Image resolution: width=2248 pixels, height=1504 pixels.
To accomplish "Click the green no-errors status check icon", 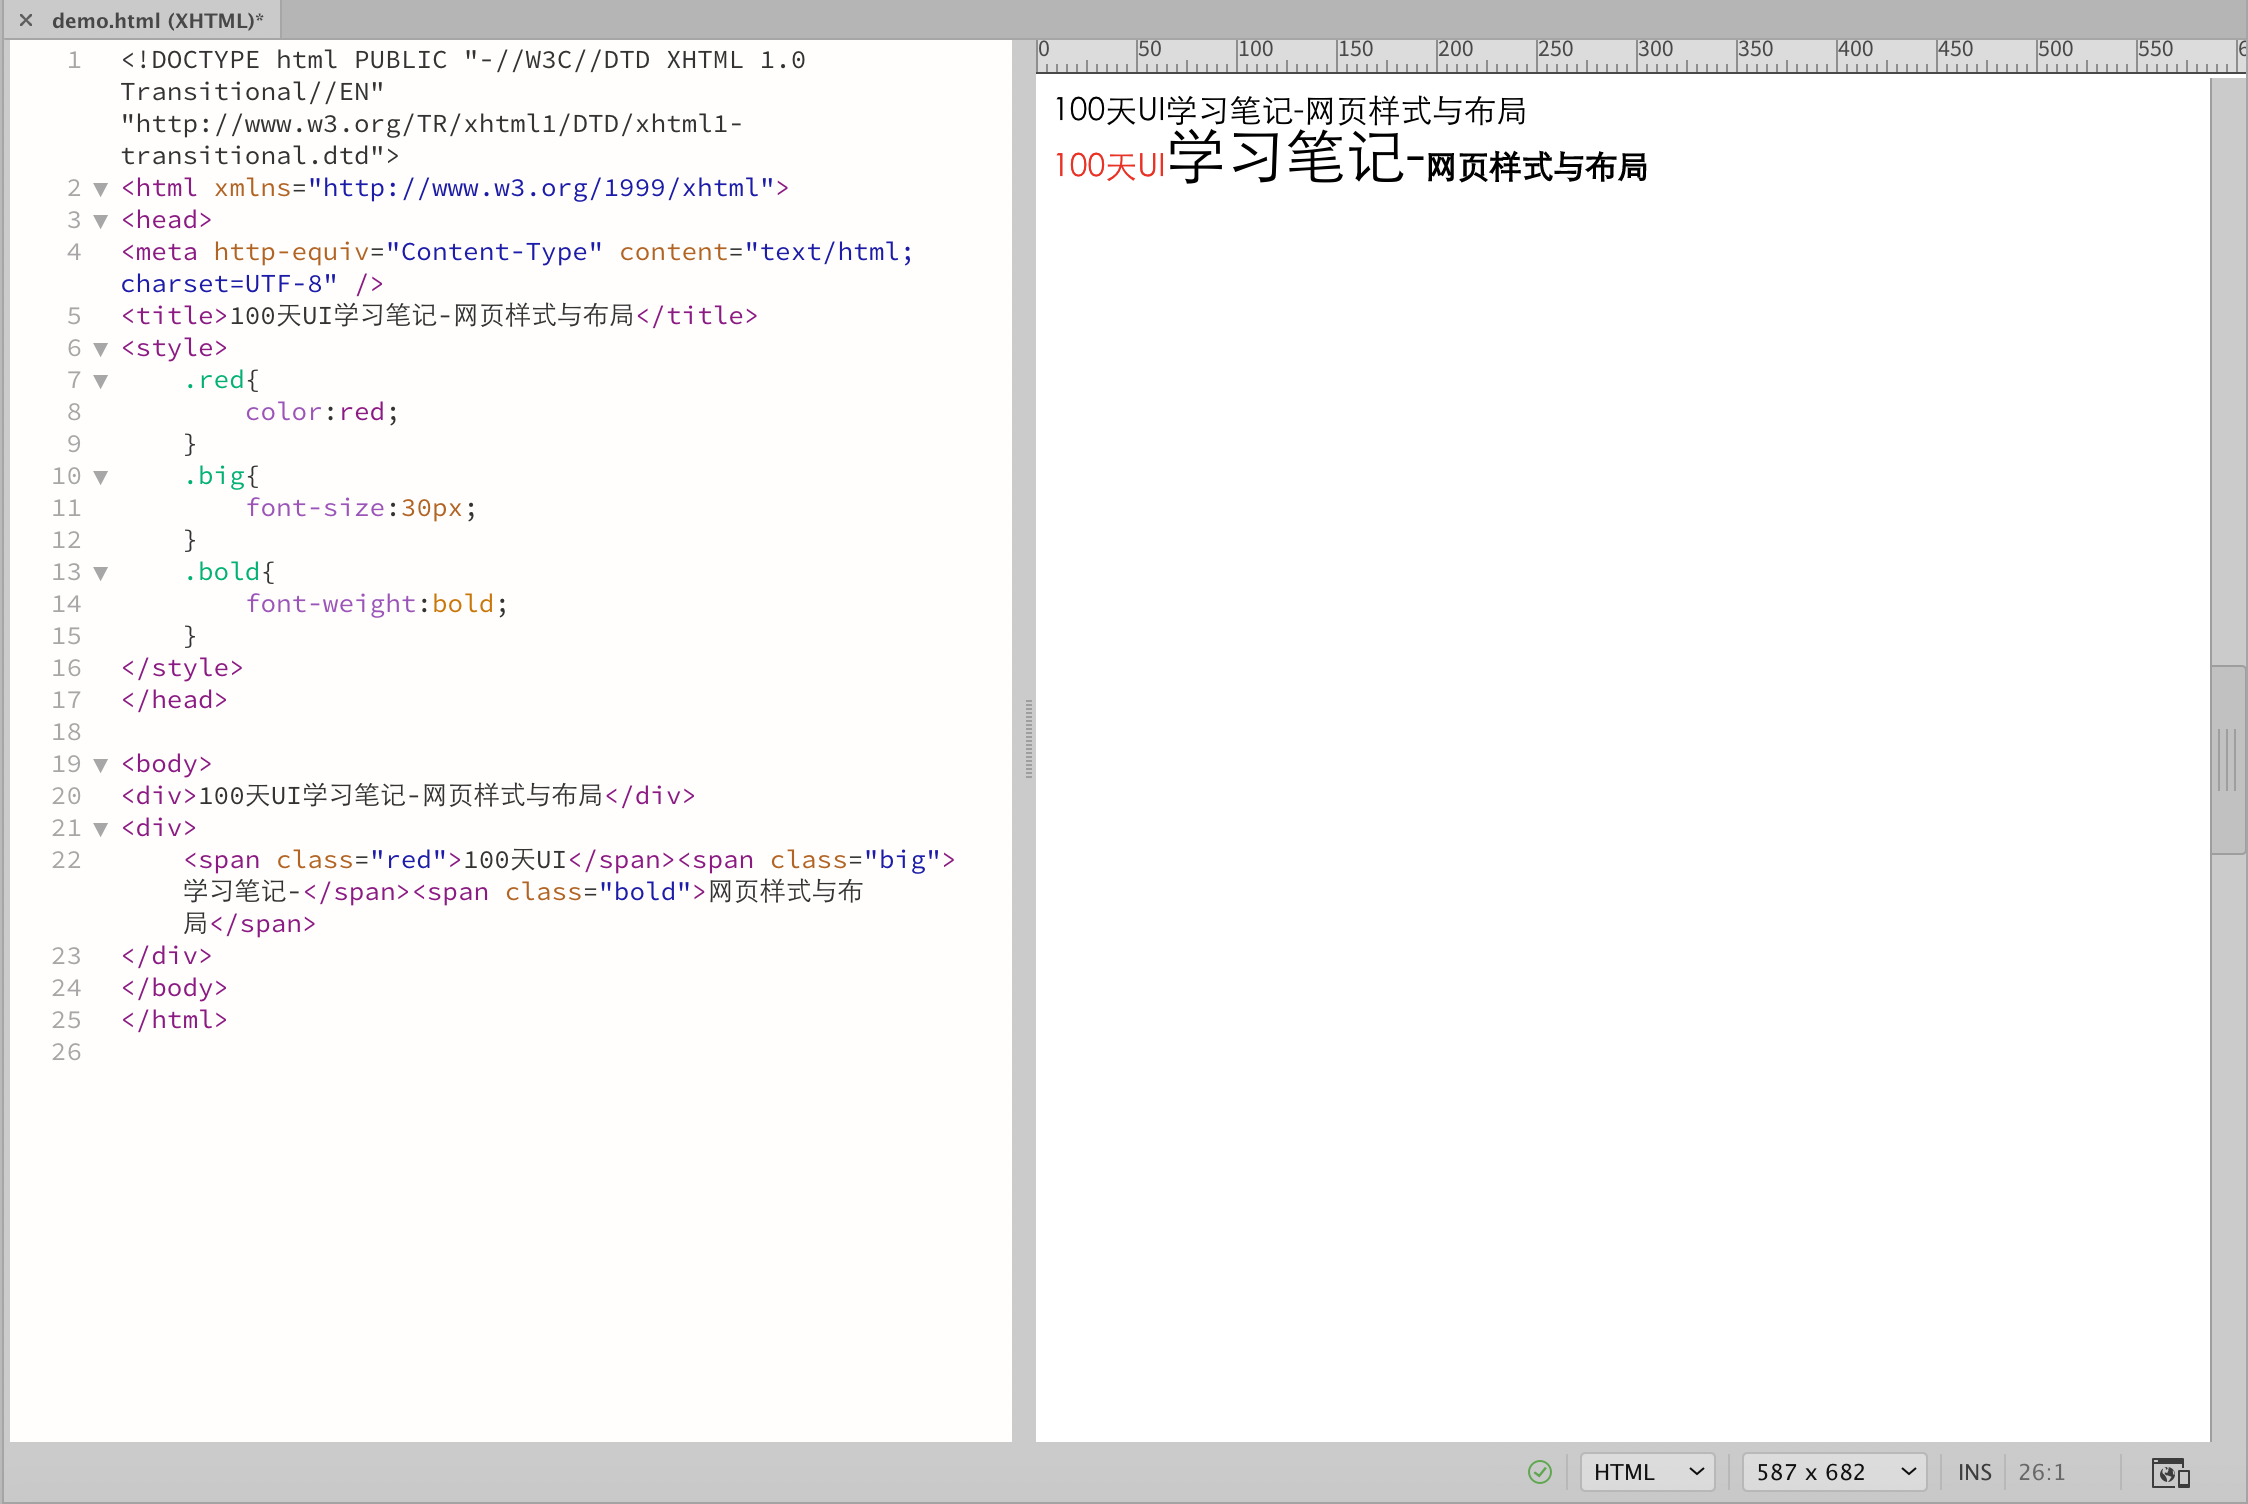I will pos(1540,1472).
